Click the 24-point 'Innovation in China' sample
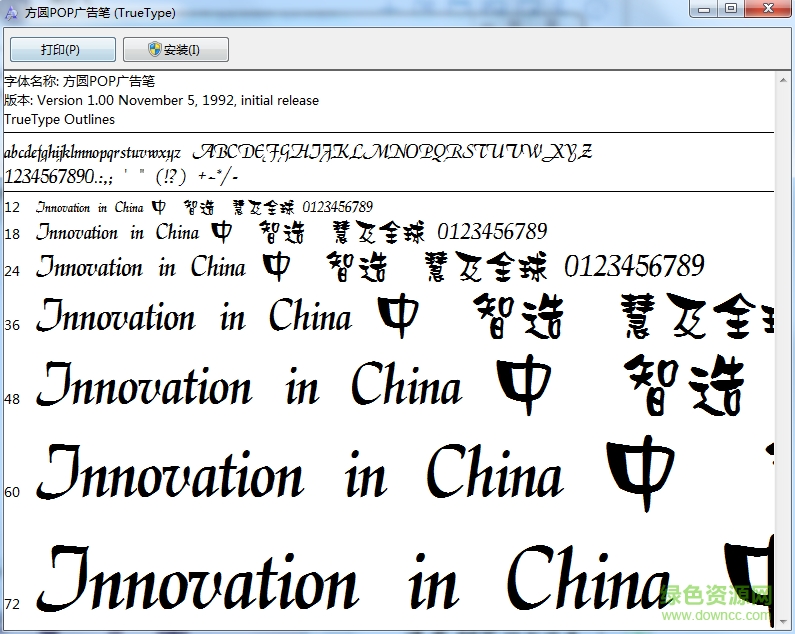This screenshot has height=634, width=795. [x=140, y=267]
